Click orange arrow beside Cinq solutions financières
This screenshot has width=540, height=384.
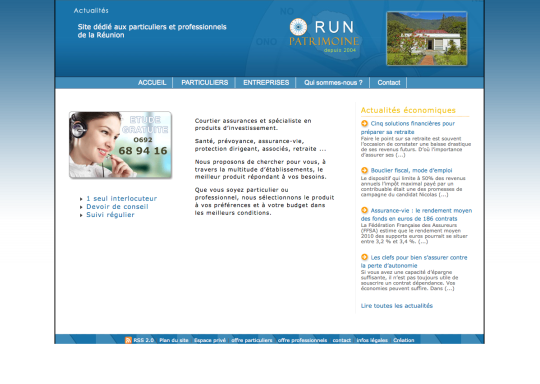364,123
